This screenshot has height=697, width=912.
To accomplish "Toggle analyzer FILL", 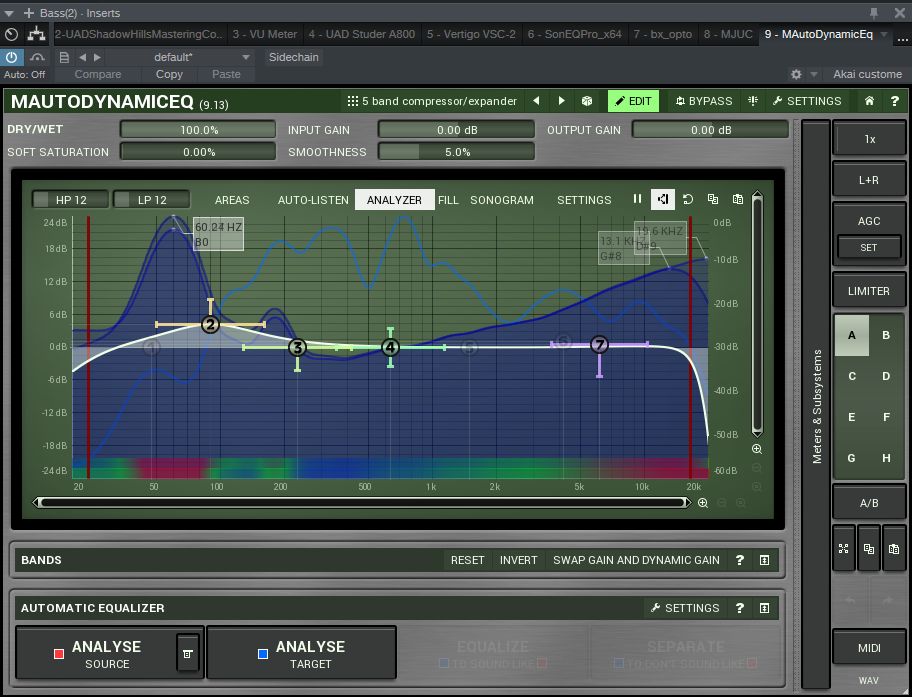I will tap(448, 200).
